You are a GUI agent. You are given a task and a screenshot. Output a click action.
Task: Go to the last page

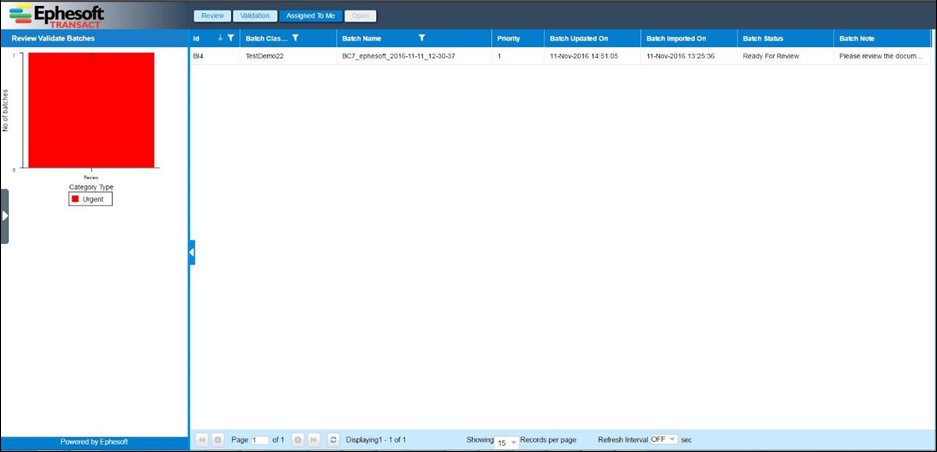pyautogui.click(x=313, y=440)
